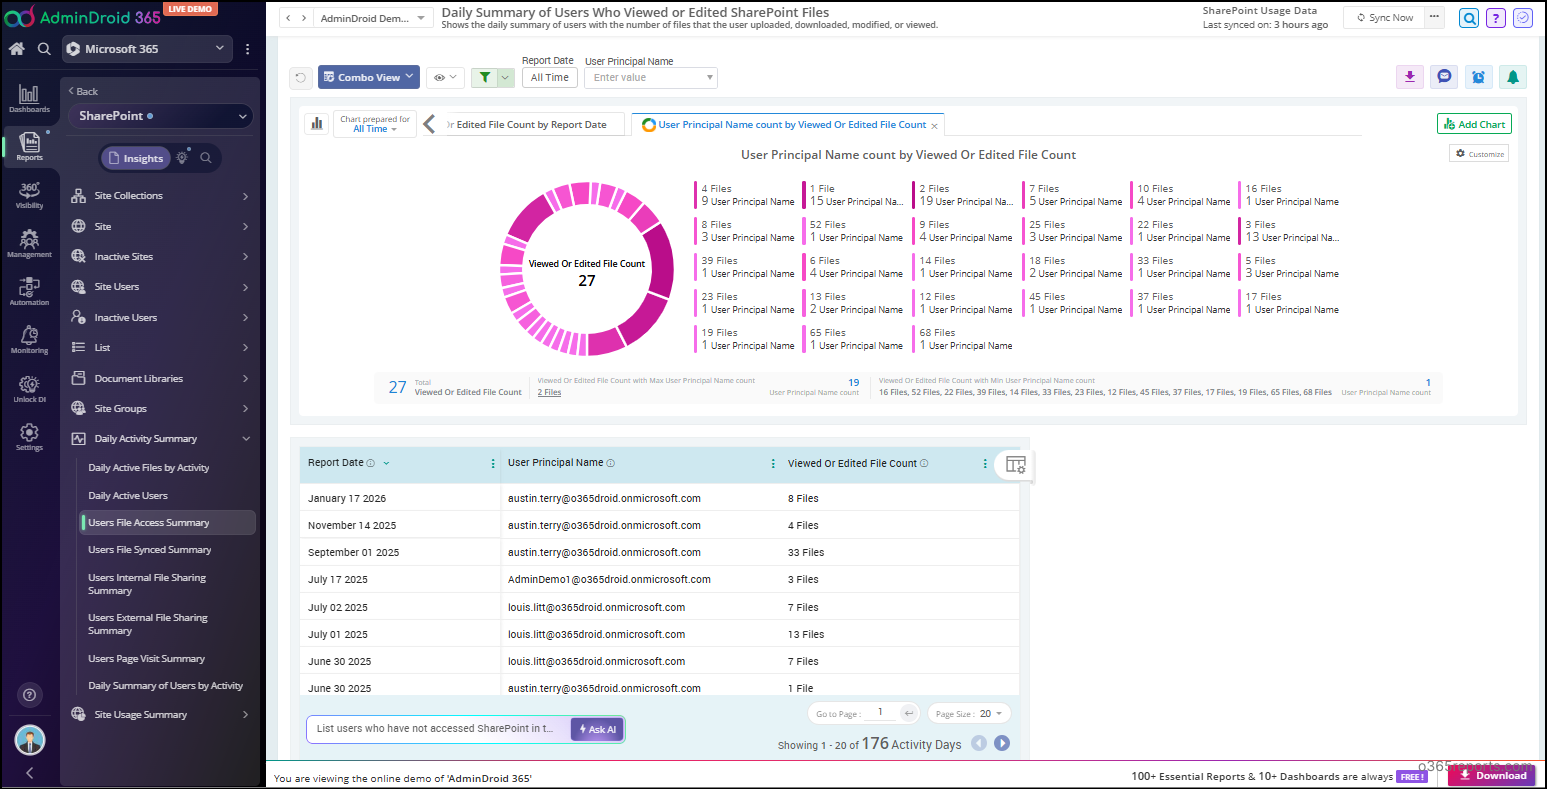1547x789 pixels.
Task: Click the bar chart icon left of chart tabs
Action: pyautogui.click(x=317, y=123)
